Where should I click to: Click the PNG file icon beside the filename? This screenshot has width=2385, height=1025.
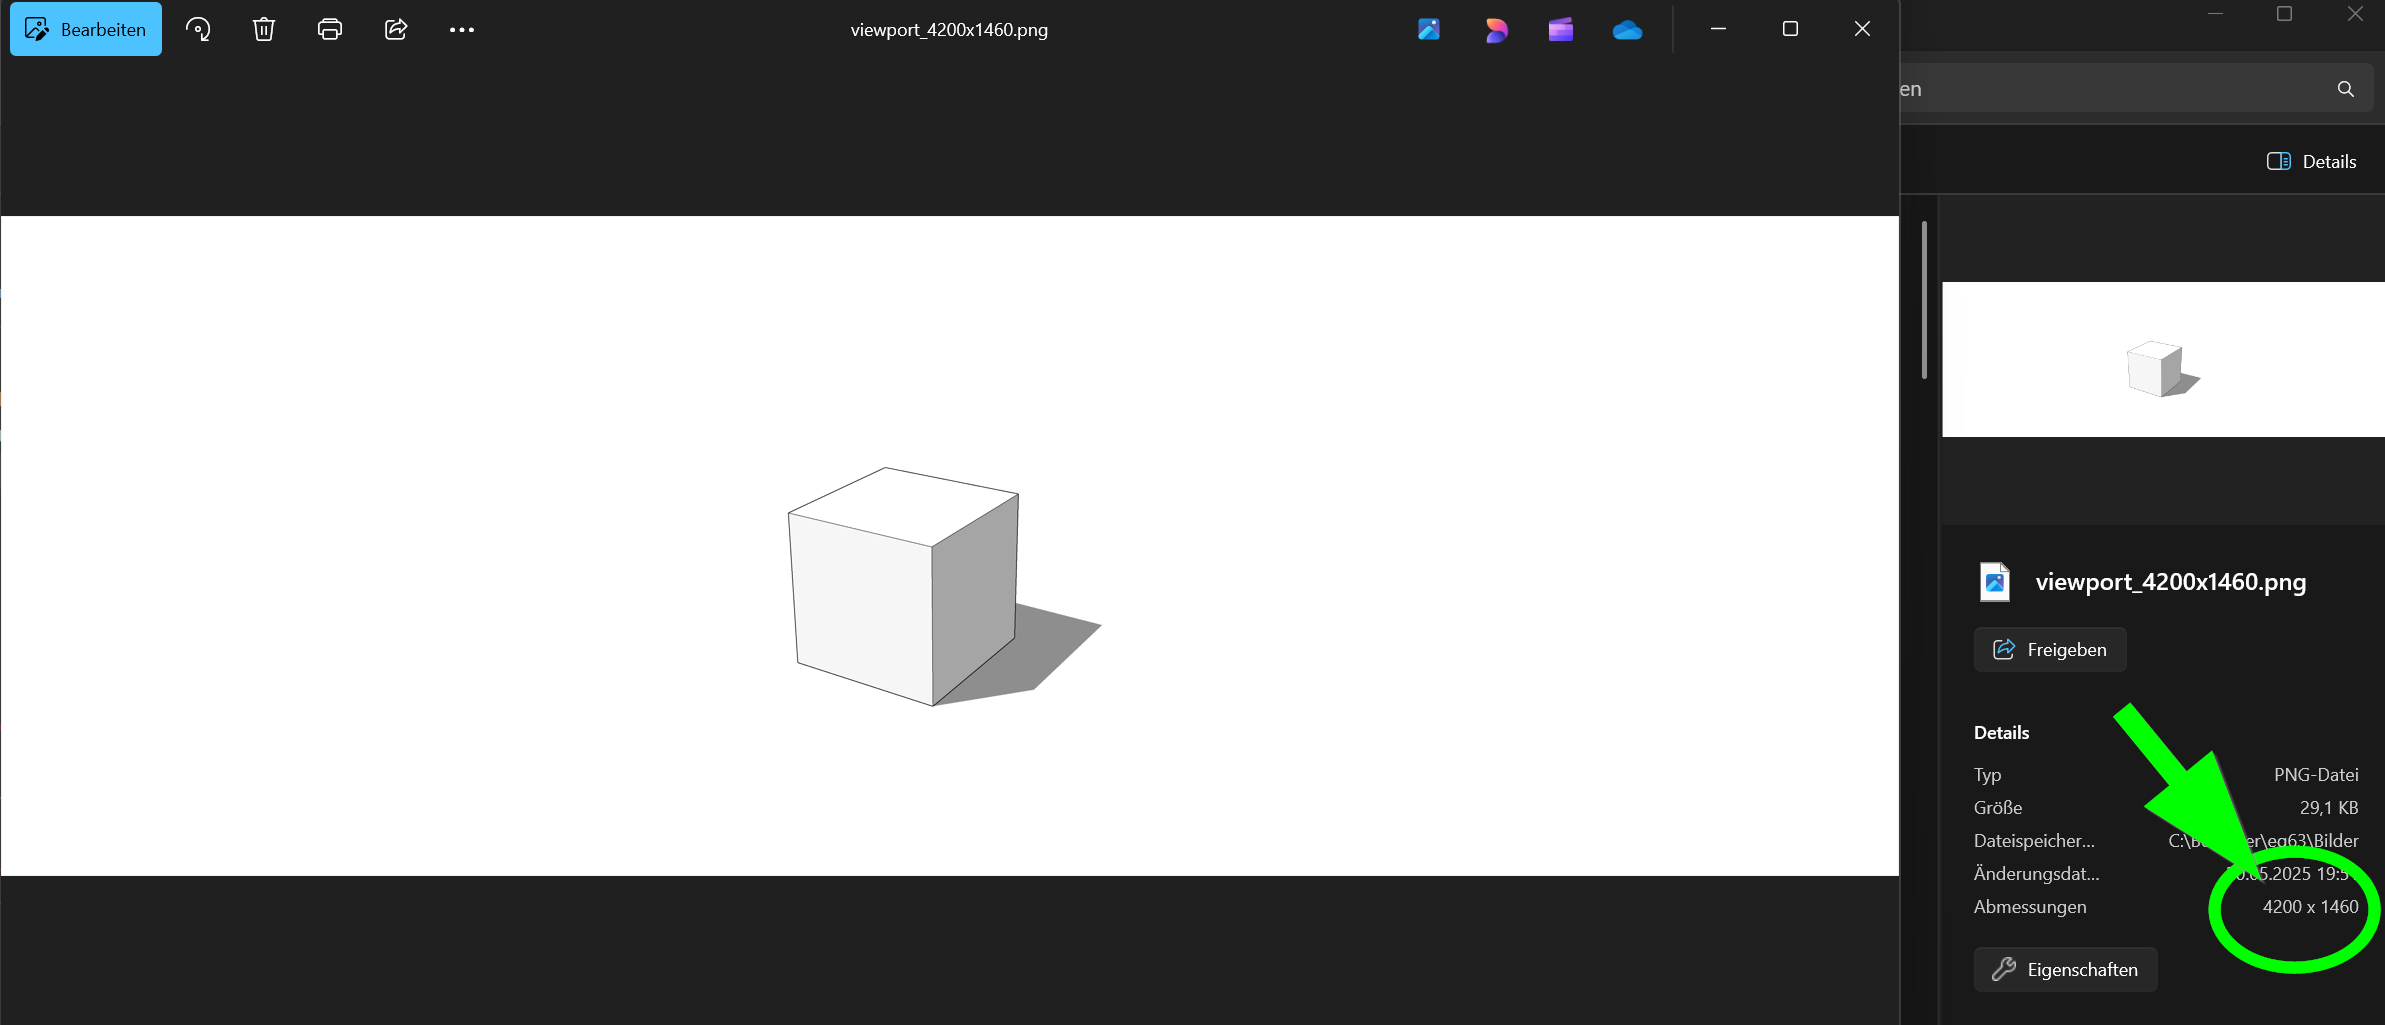click(1994, 581)
